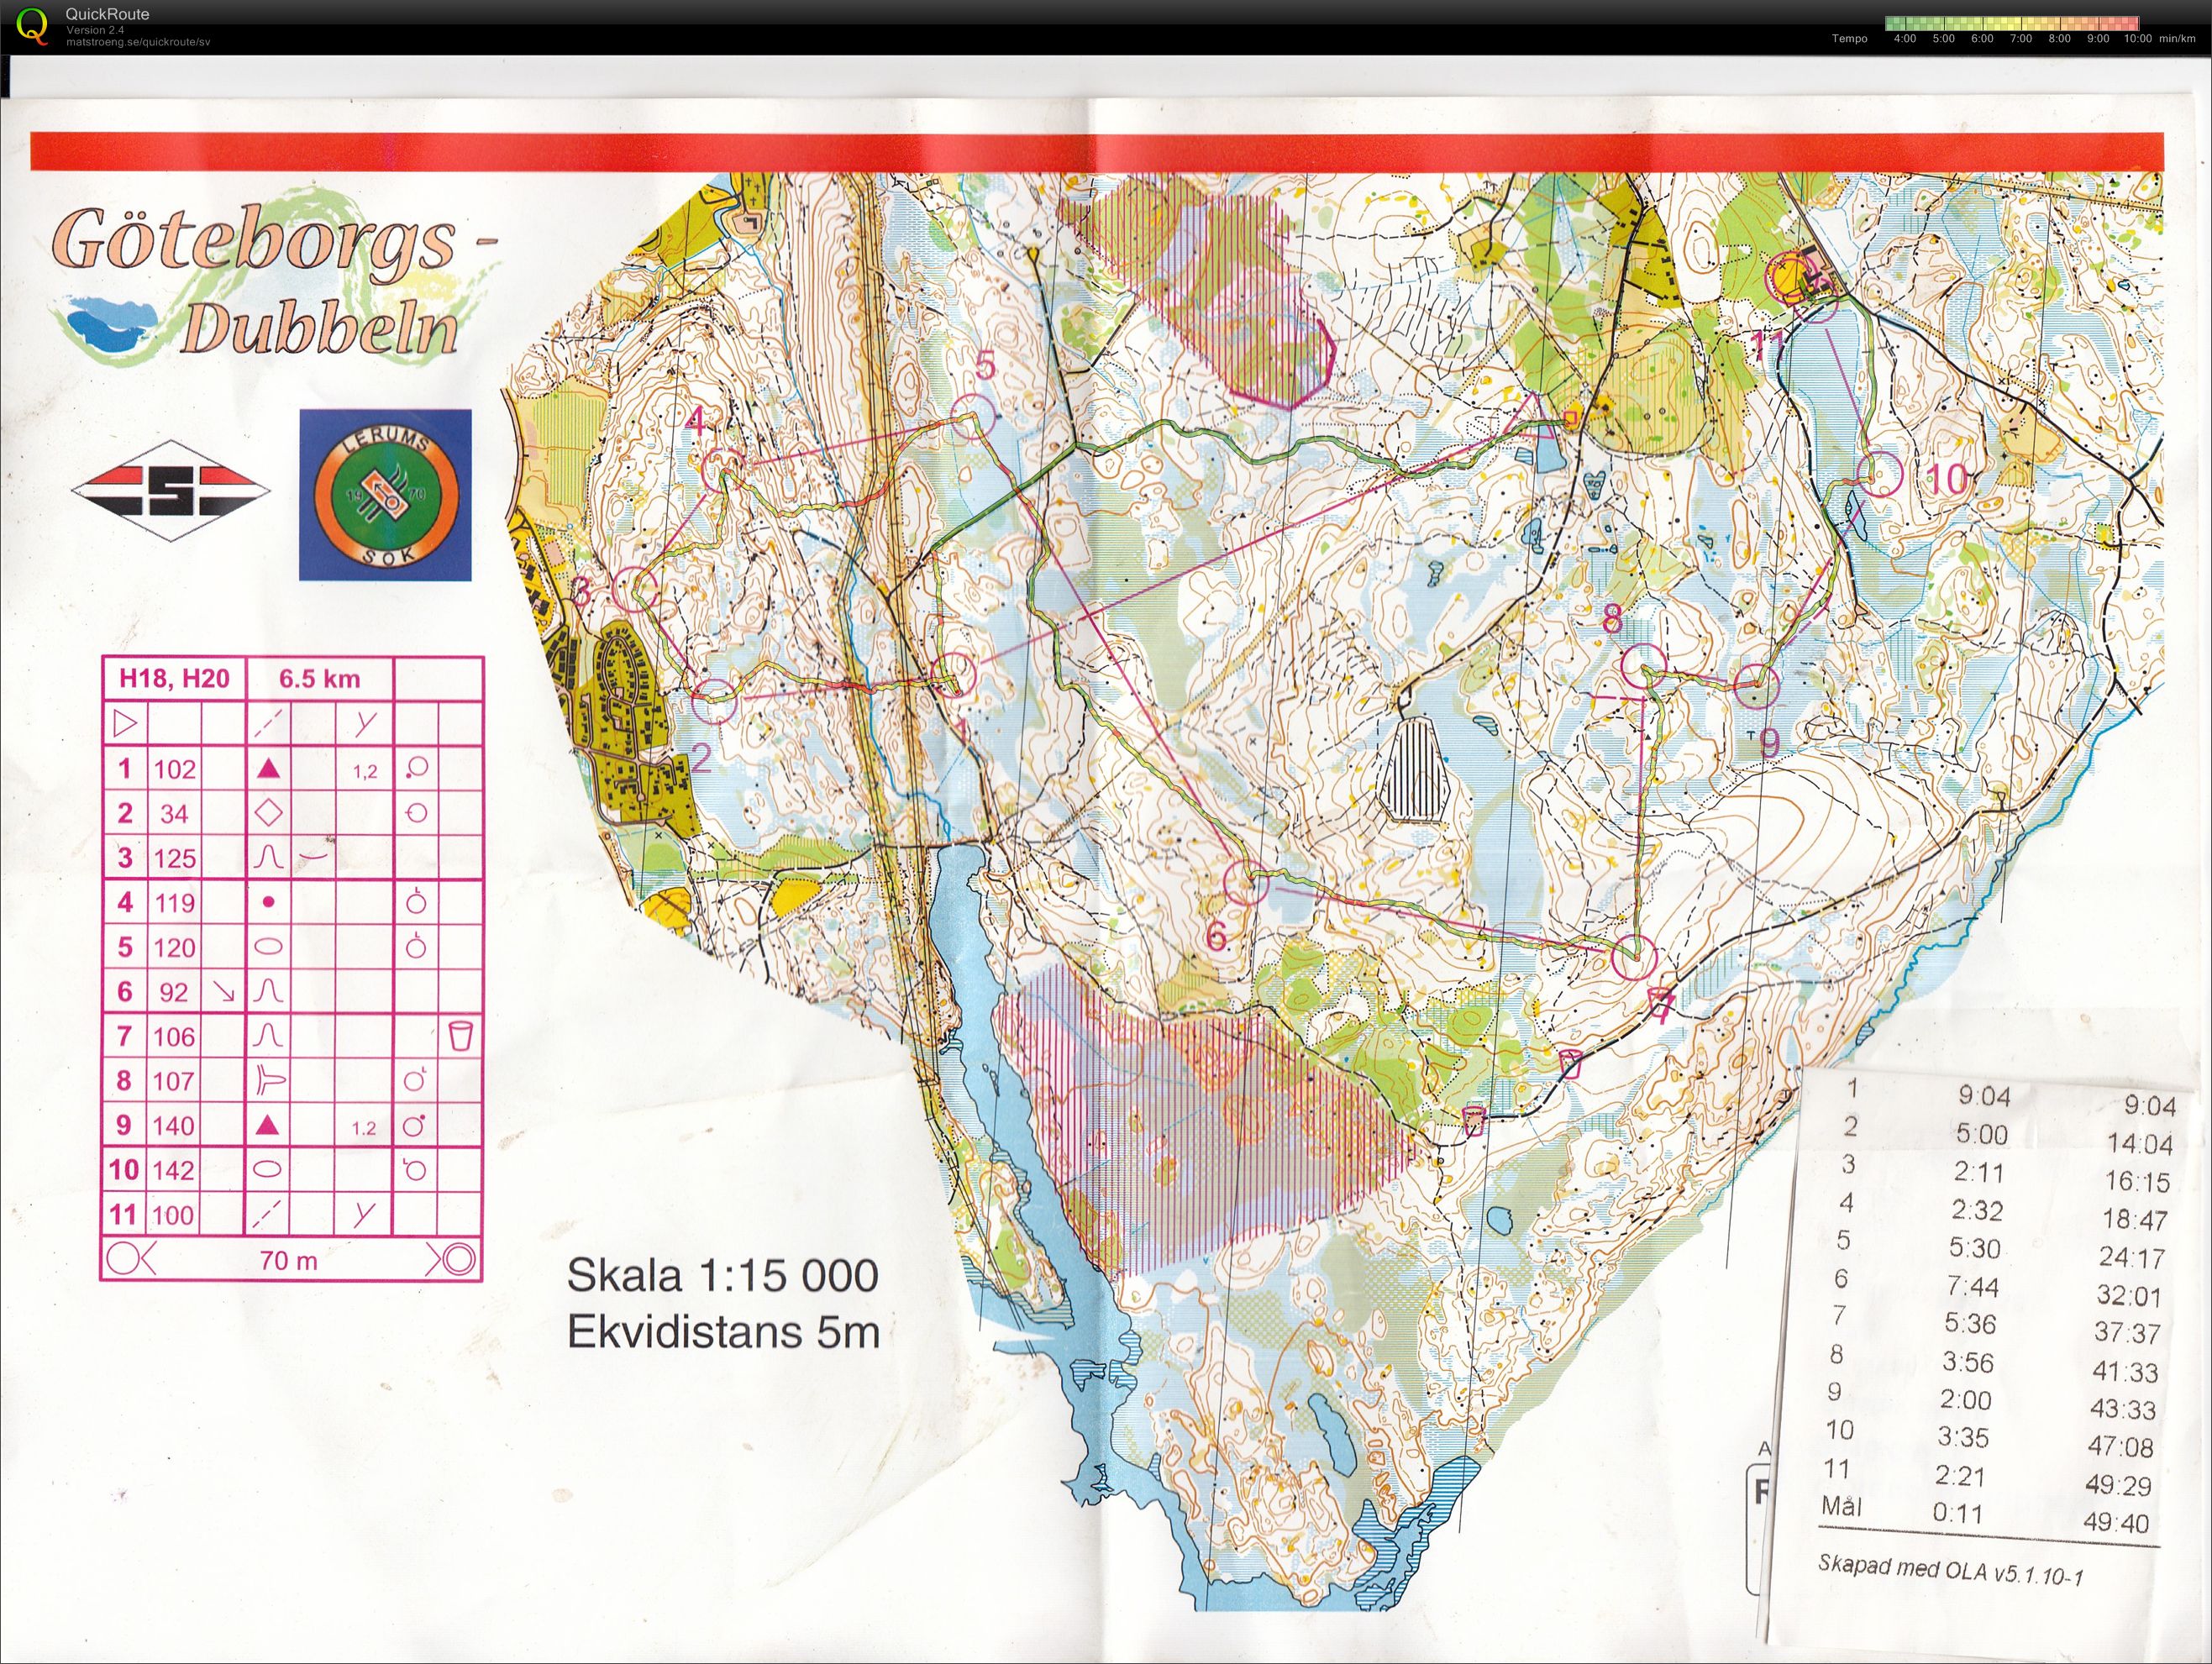Viewport: 2212px width, 1664px height.
Task: Click the hill symbol in description row 3
Action: coord(269,857)
